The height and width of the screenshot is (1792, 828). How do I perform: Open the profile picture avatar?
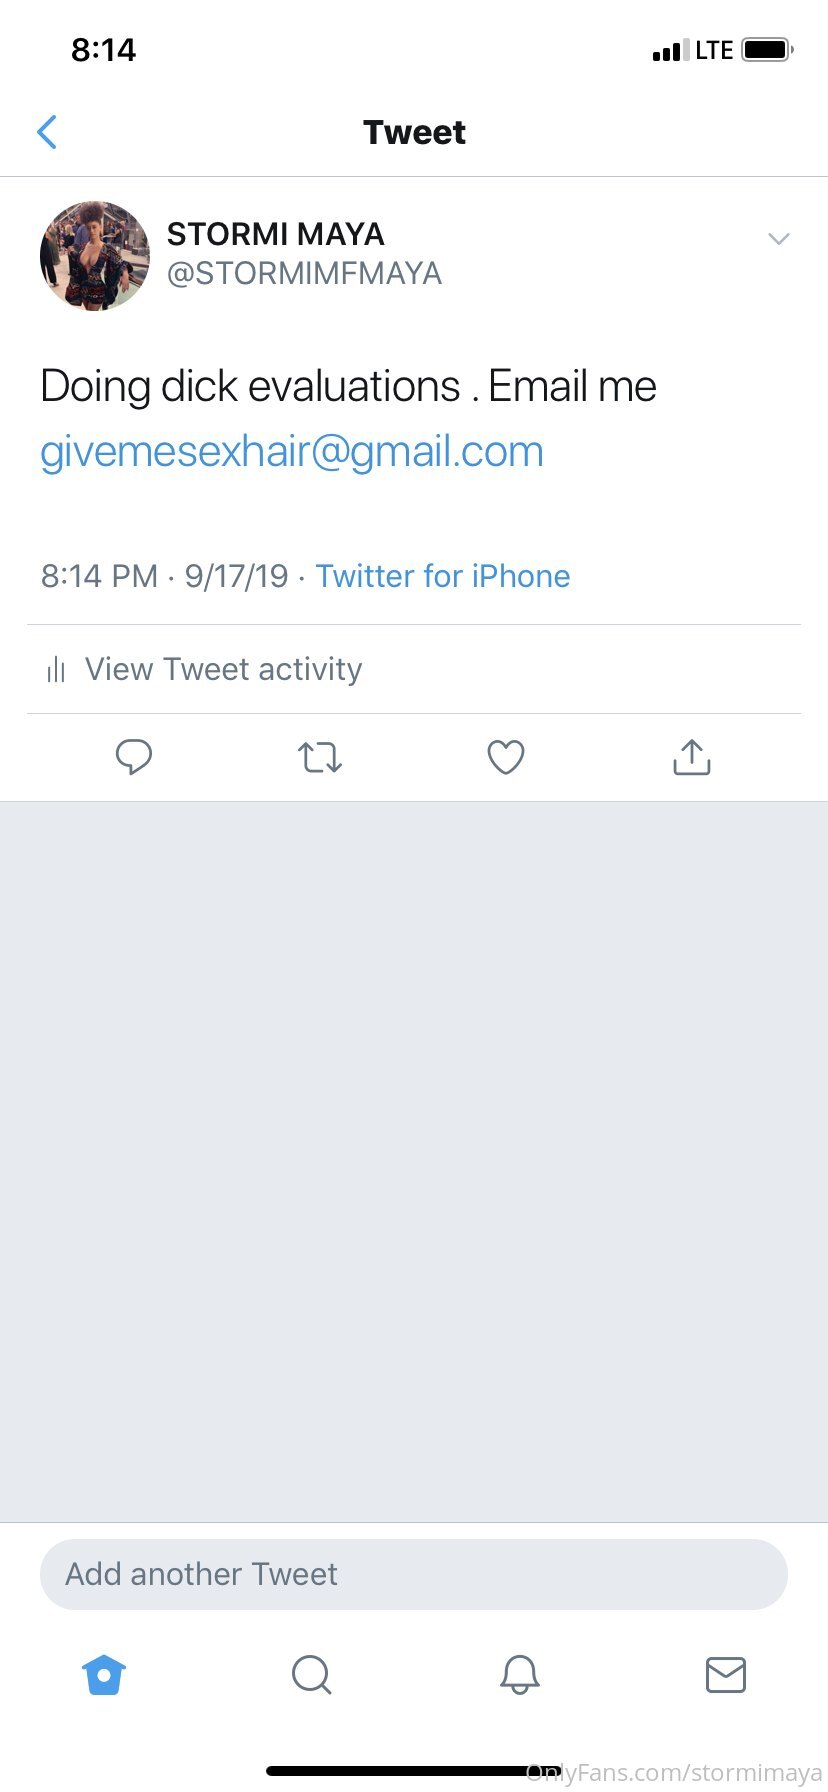95,256
